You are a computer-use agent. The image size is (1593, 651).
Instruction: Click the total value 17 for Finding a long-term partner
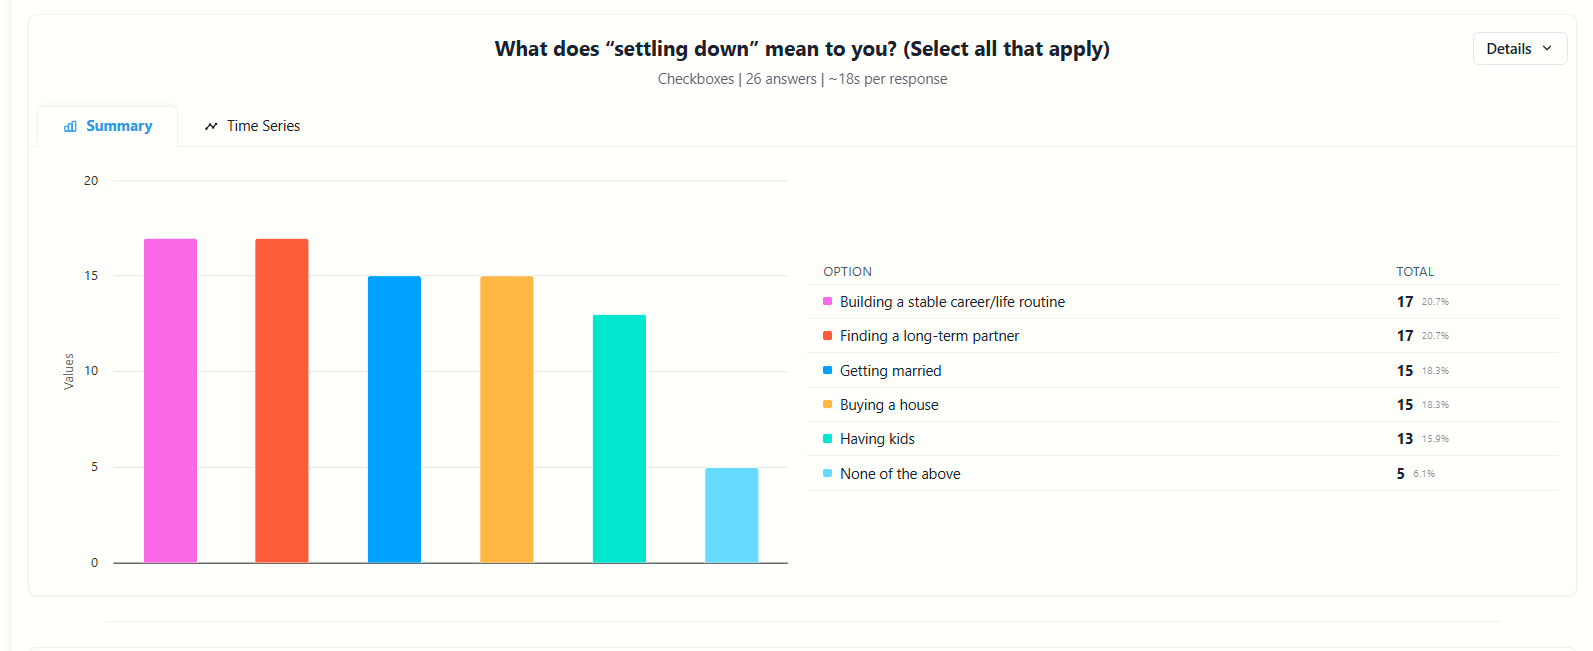1403,336
